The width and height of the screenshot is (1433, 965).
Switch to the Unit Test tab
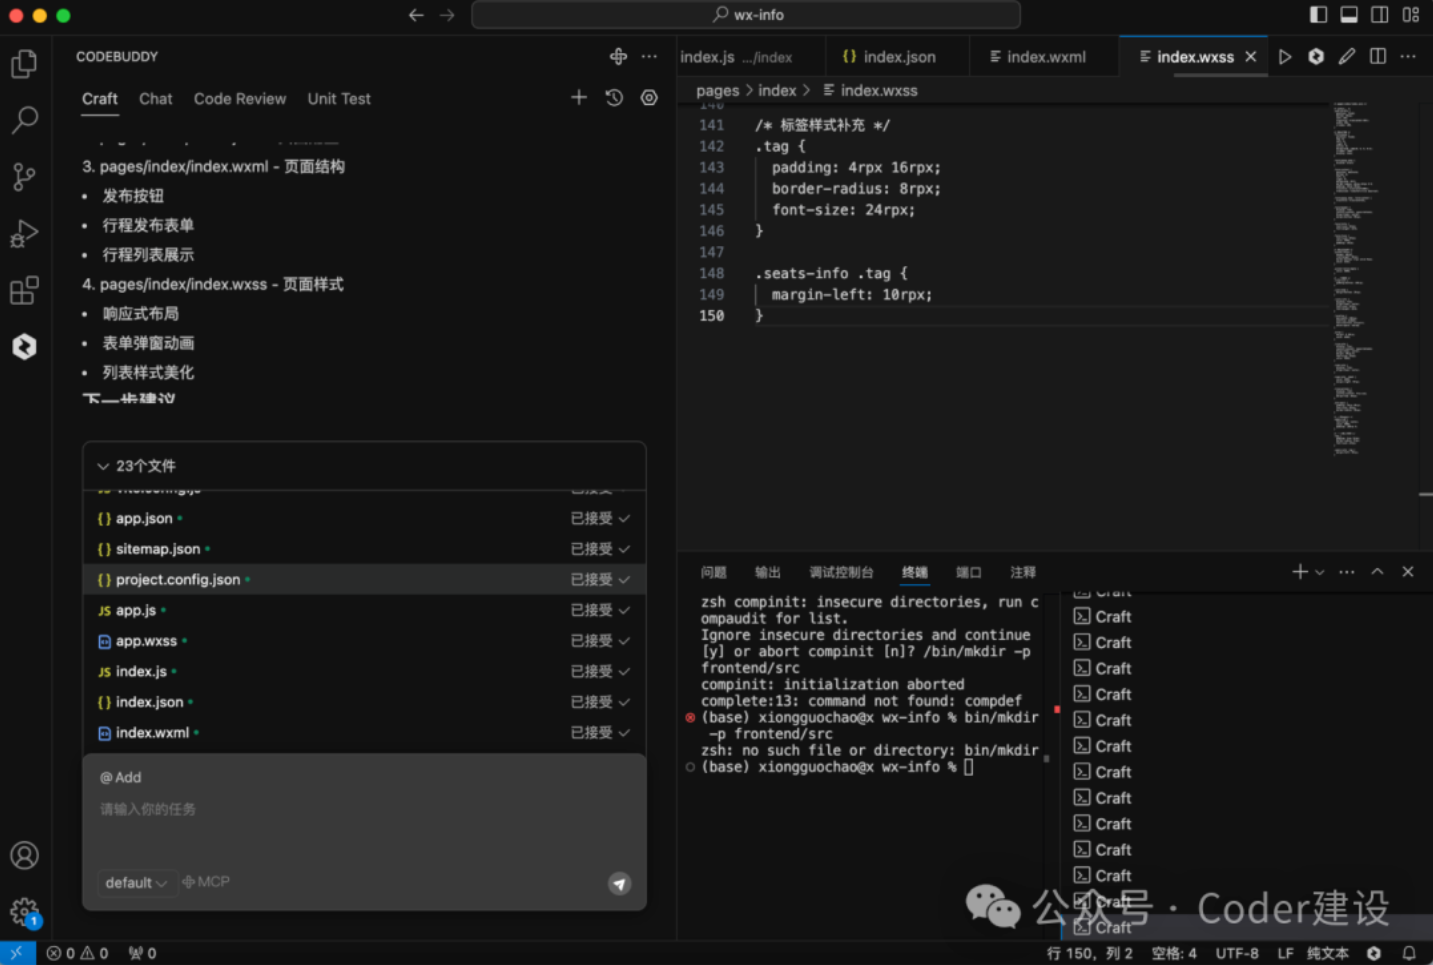click(x=339, y=98)
